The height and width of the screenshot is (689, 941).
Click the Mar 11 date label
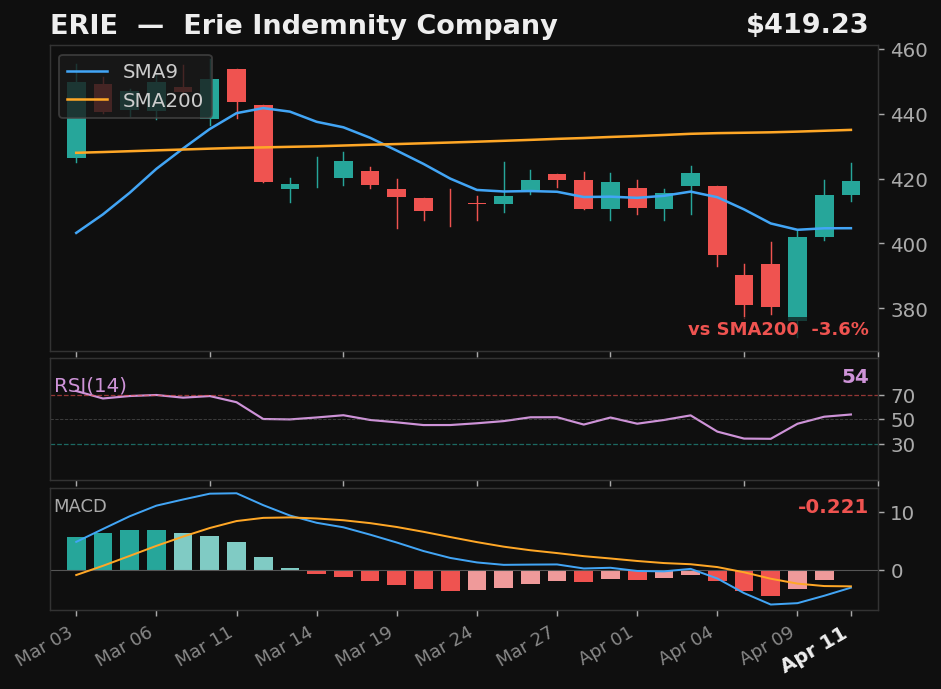(x=205, y=645)
